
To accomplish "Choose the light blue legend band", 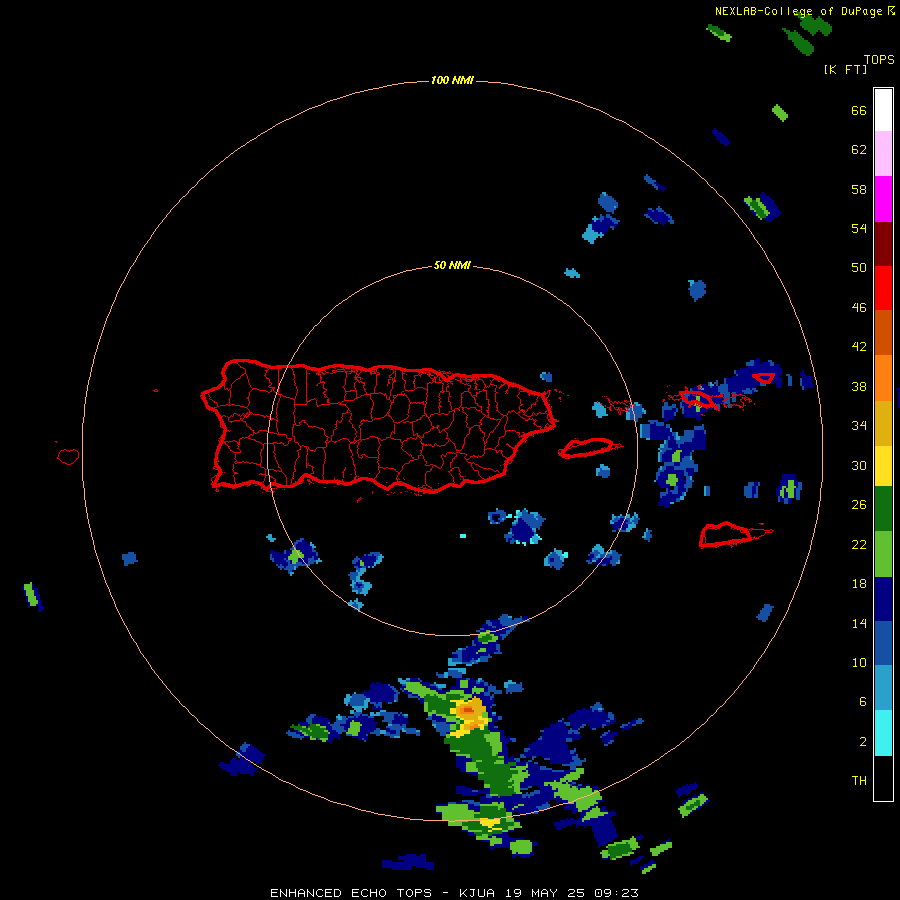I will click(883, 688).
